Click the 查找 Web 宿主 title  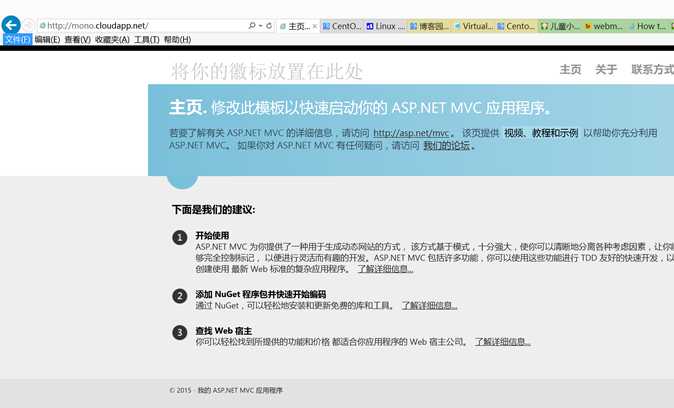click(224, 331)
